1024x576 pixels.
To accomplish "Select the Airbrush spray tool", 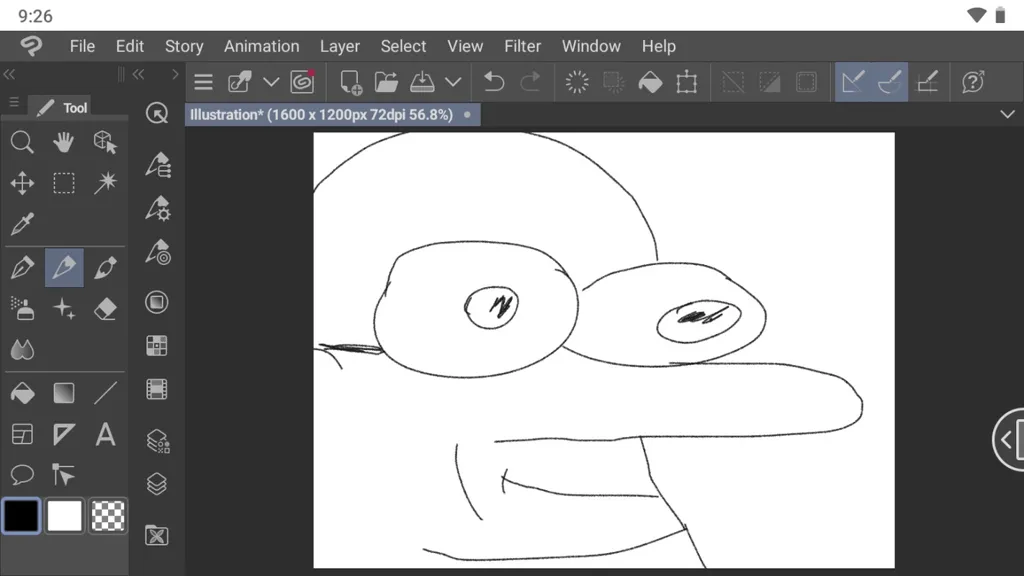I will point(22,308).
